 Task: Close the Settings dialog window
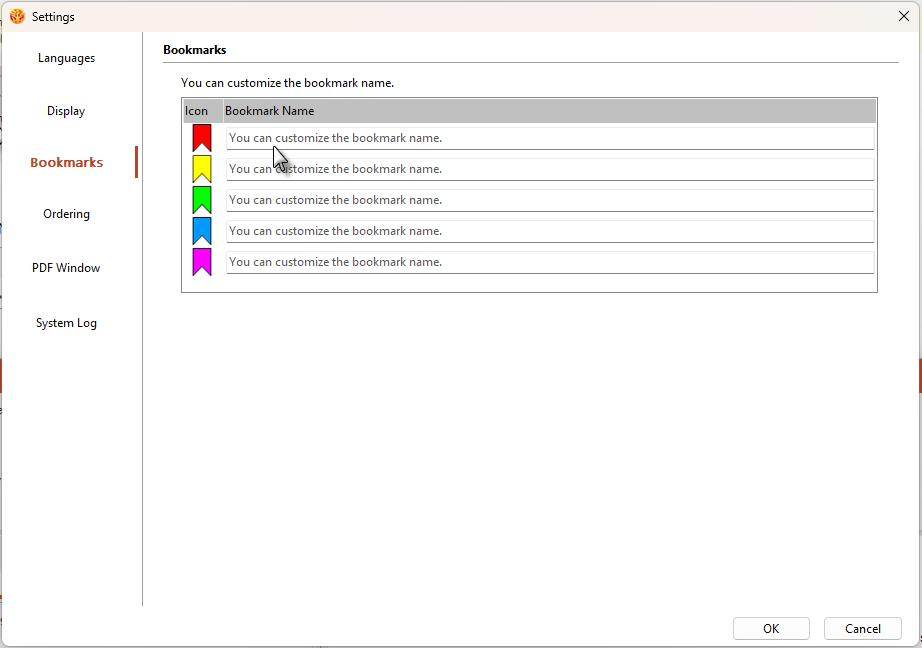(x=904, y=16)
